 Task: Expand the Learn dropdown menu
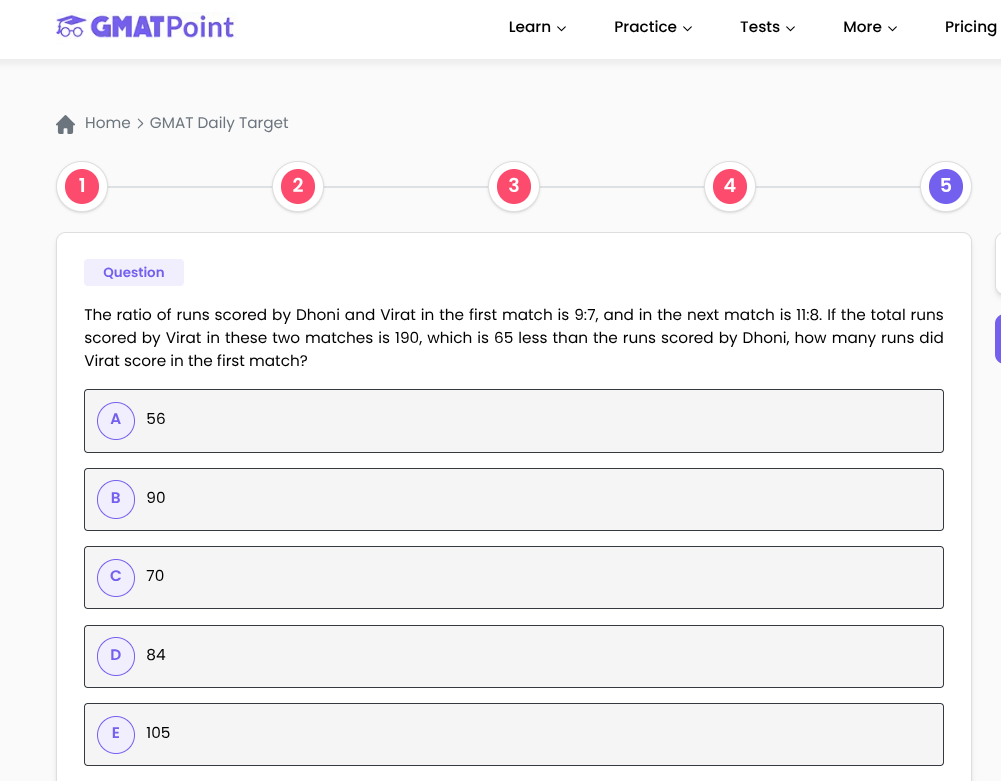click(537, 27)
